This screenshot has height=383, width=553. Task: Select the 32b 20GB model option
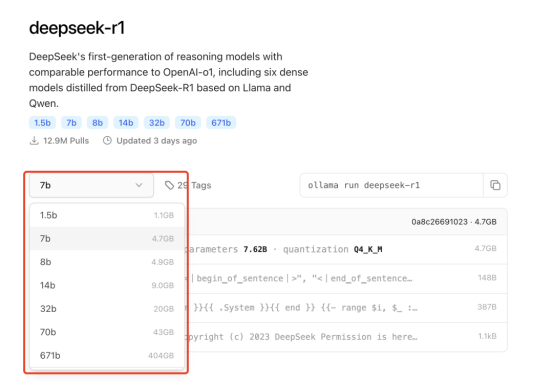click(x=107, y=309)
